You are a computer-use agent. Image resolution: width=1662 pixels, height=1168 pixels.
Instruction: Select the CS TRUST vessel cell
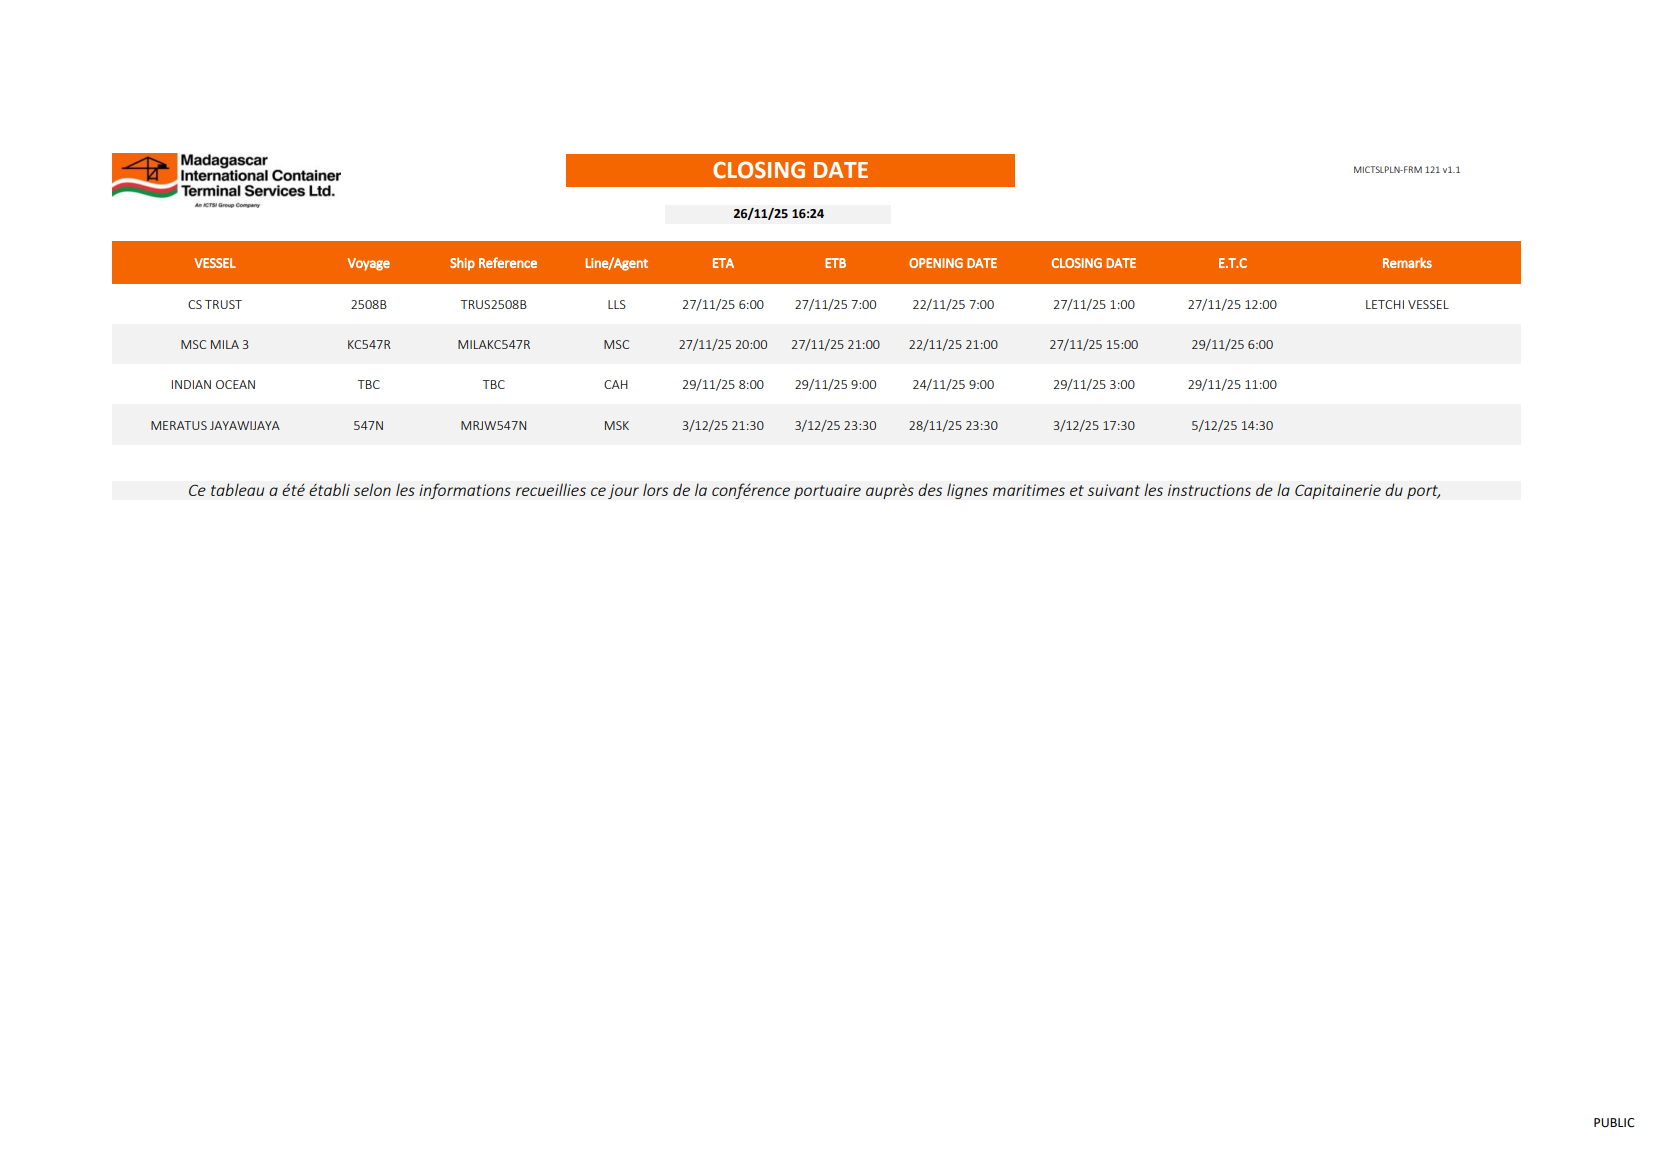click(x=215, y=305)
